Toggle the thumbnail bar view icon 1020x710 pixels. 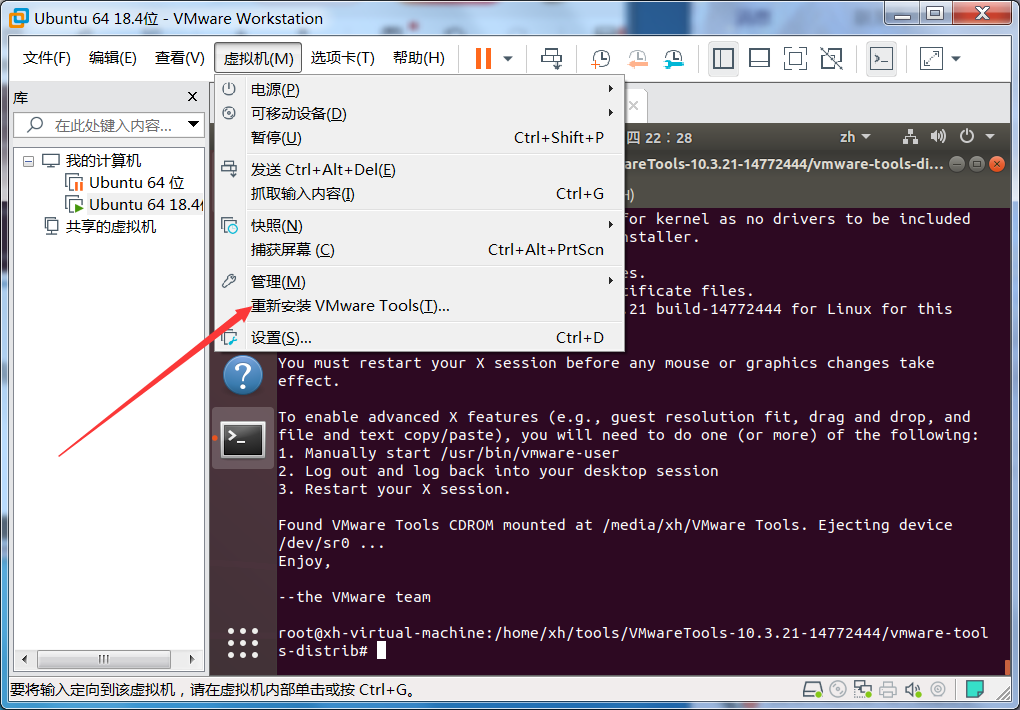pos(759,59)
